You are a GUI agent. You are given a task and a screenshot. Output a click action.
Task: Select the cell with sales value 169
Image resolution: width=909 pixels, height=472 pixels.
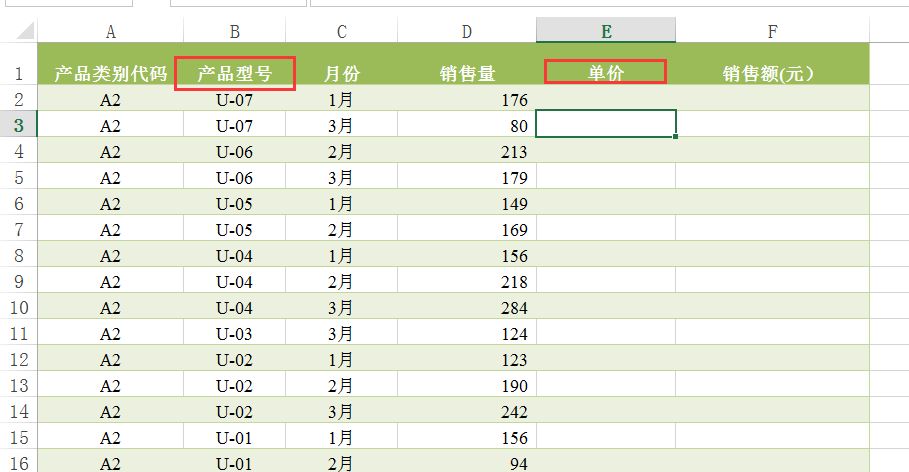click(x=467, y=230)
